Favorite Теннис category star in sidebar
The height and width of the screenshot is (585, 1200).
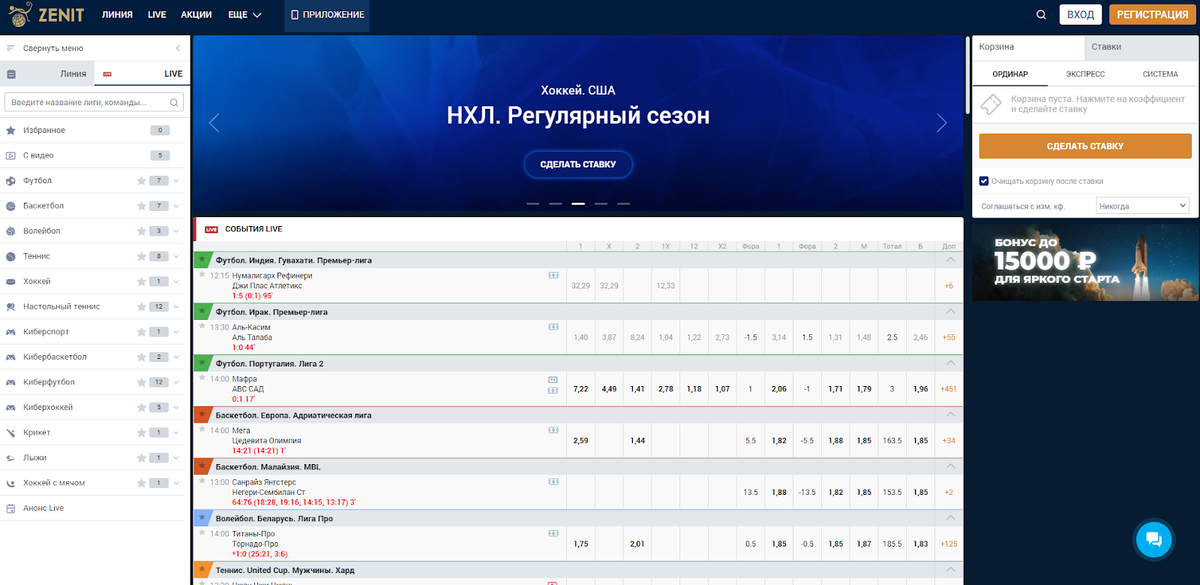point(141,256)
